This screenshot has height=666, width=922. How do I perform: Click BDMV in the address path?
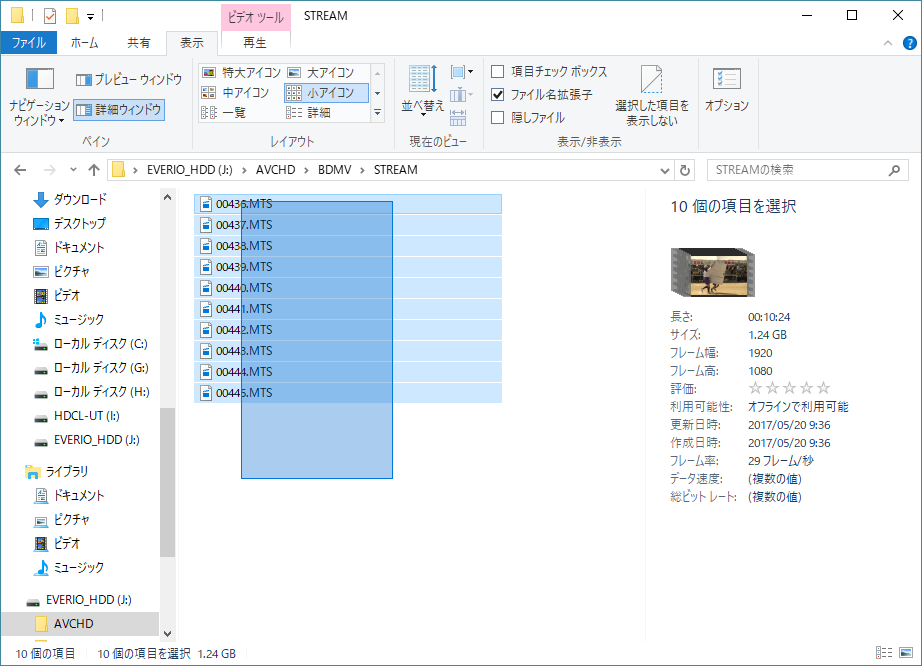click(x=335, y=170)
